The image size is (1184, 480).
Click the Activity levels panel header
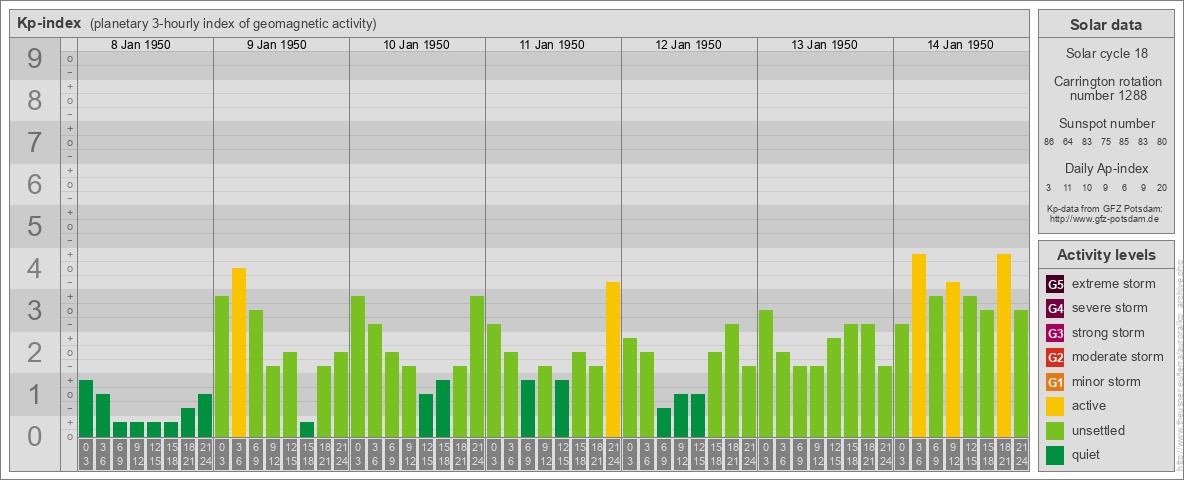(1105, 255)
